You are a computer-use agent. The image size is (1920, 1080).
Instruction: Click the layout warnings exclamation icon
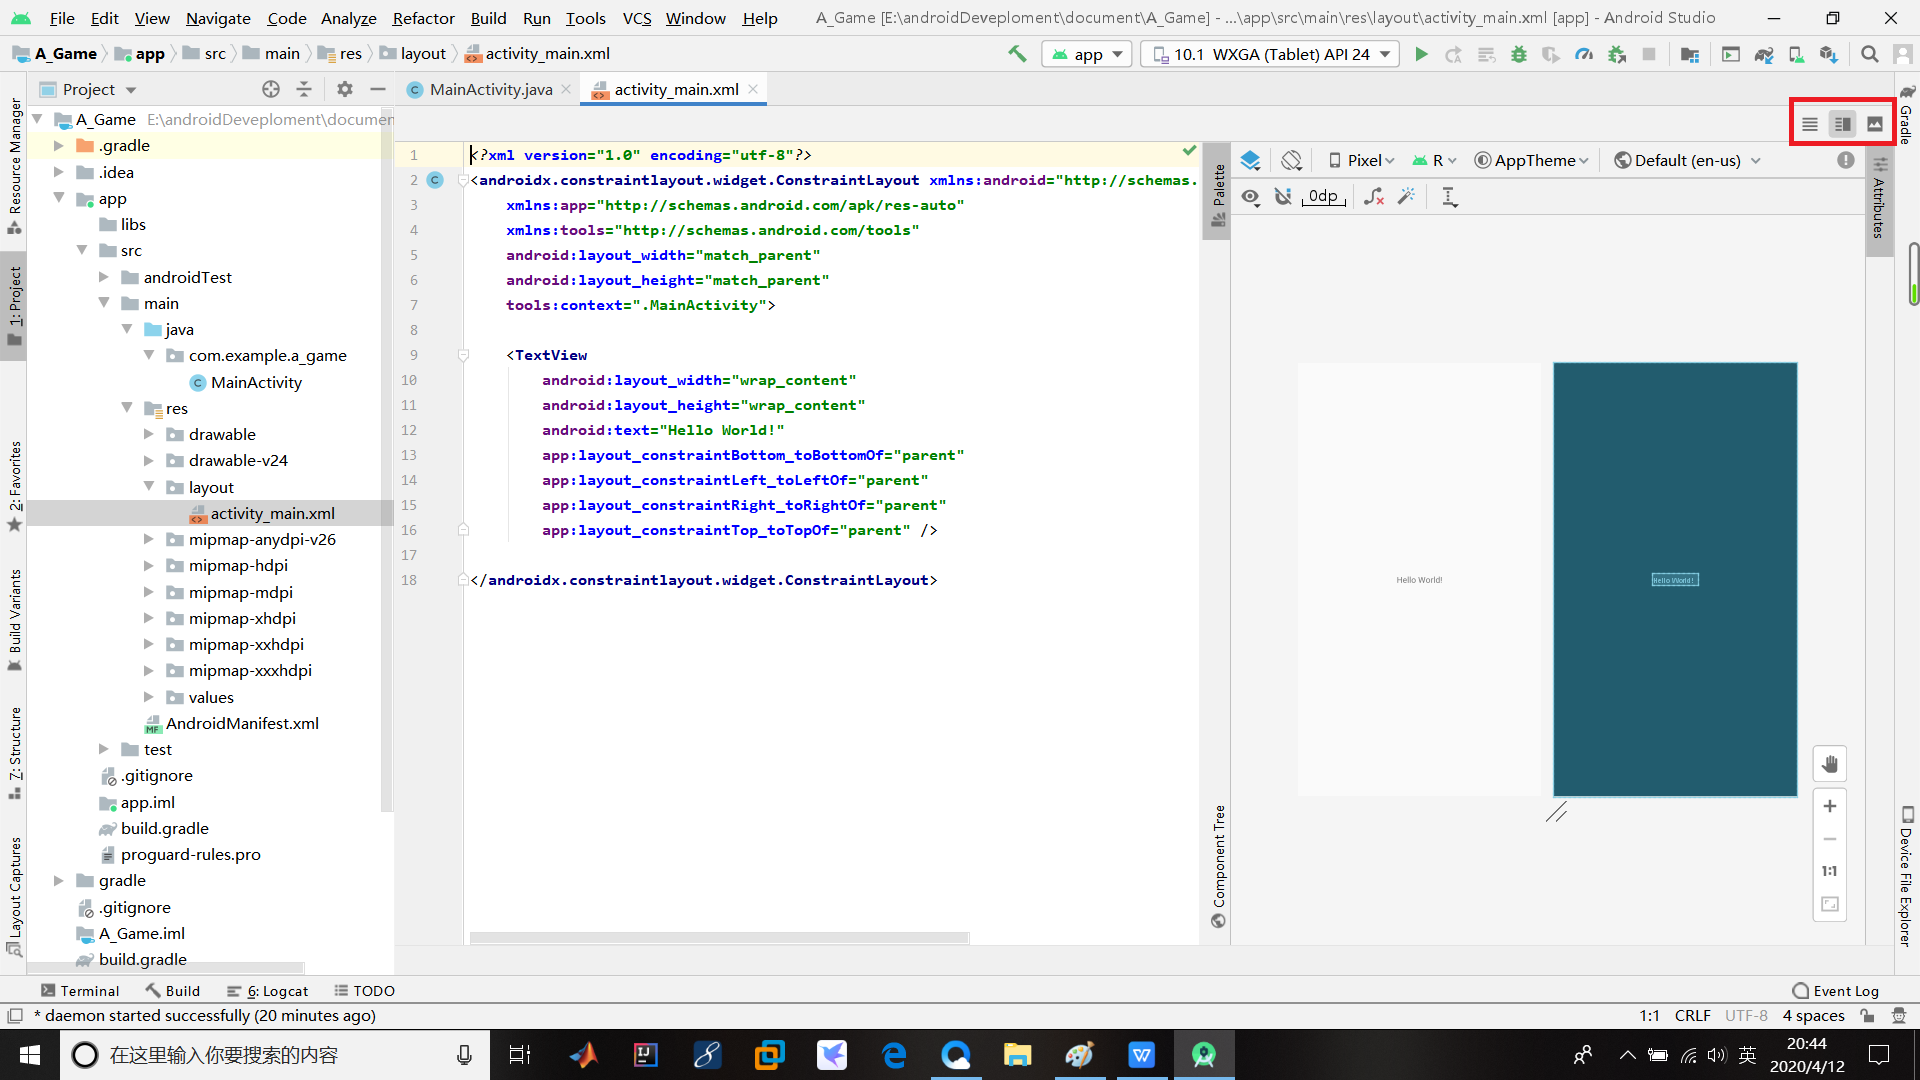(x=1846, y=160)
